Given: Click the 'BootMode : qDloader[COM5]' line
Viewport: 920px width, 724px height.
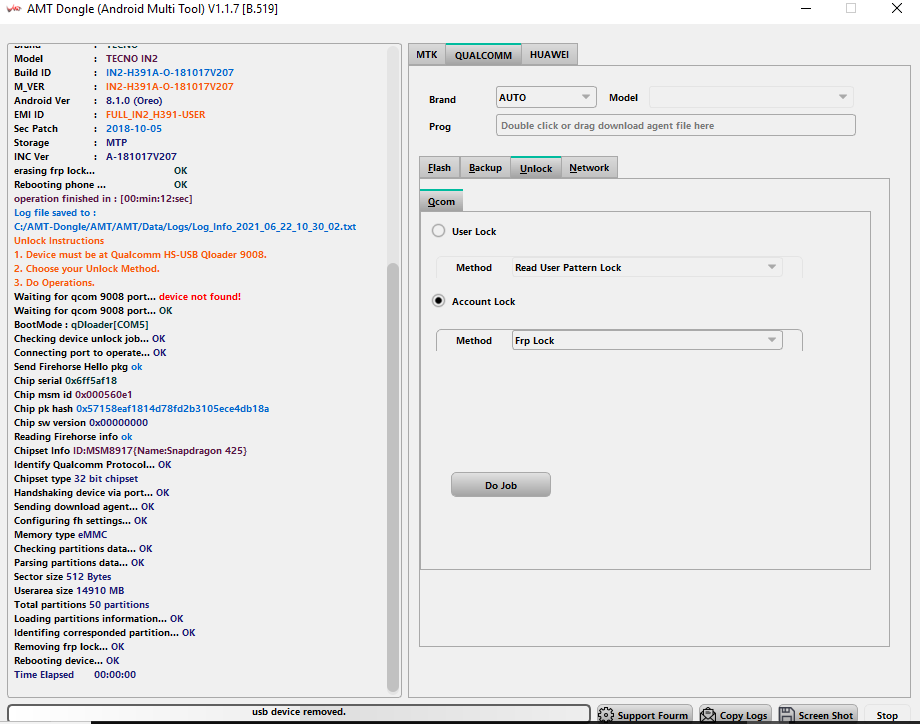Looking at the screenshot, I should [x=81, y=324].
